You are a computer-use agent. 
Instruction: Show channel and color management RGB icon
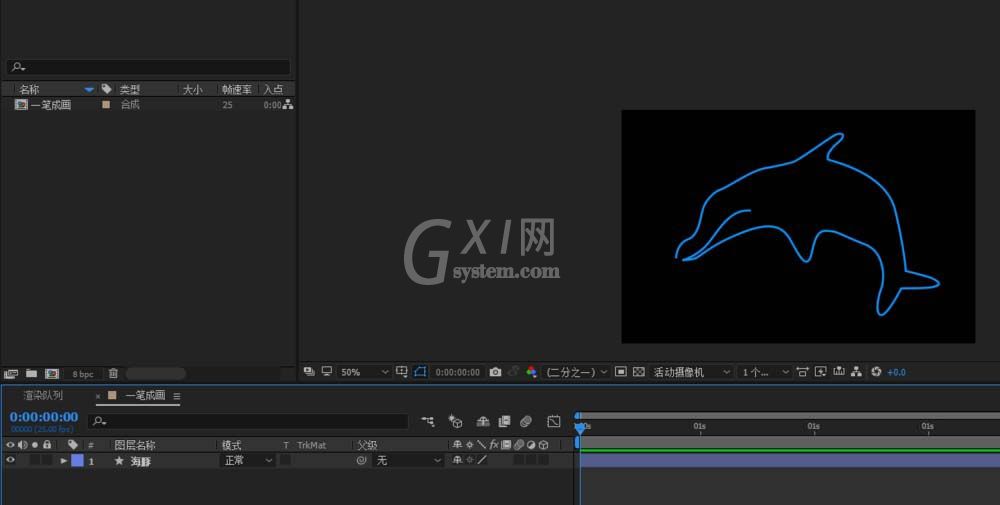tap(531, 372)
